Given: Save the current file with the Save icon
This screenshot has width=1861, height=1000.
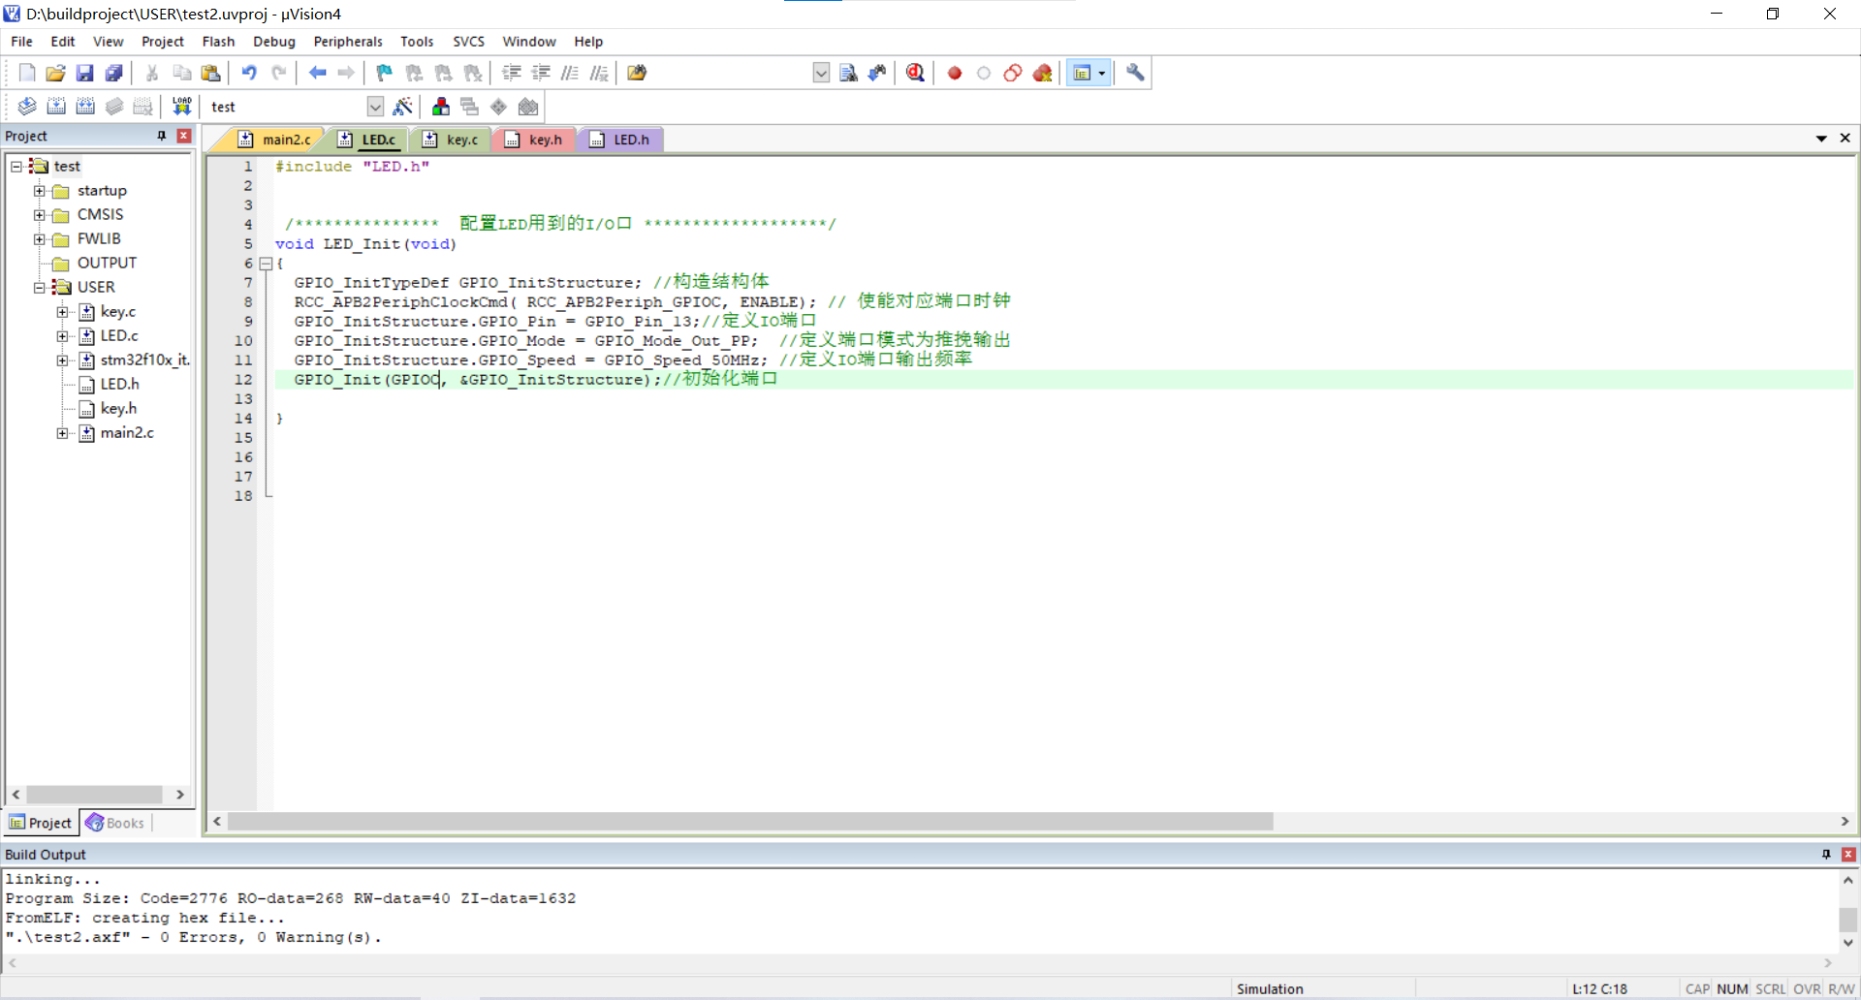Looking at the screenshot, I should click(85, 73).
